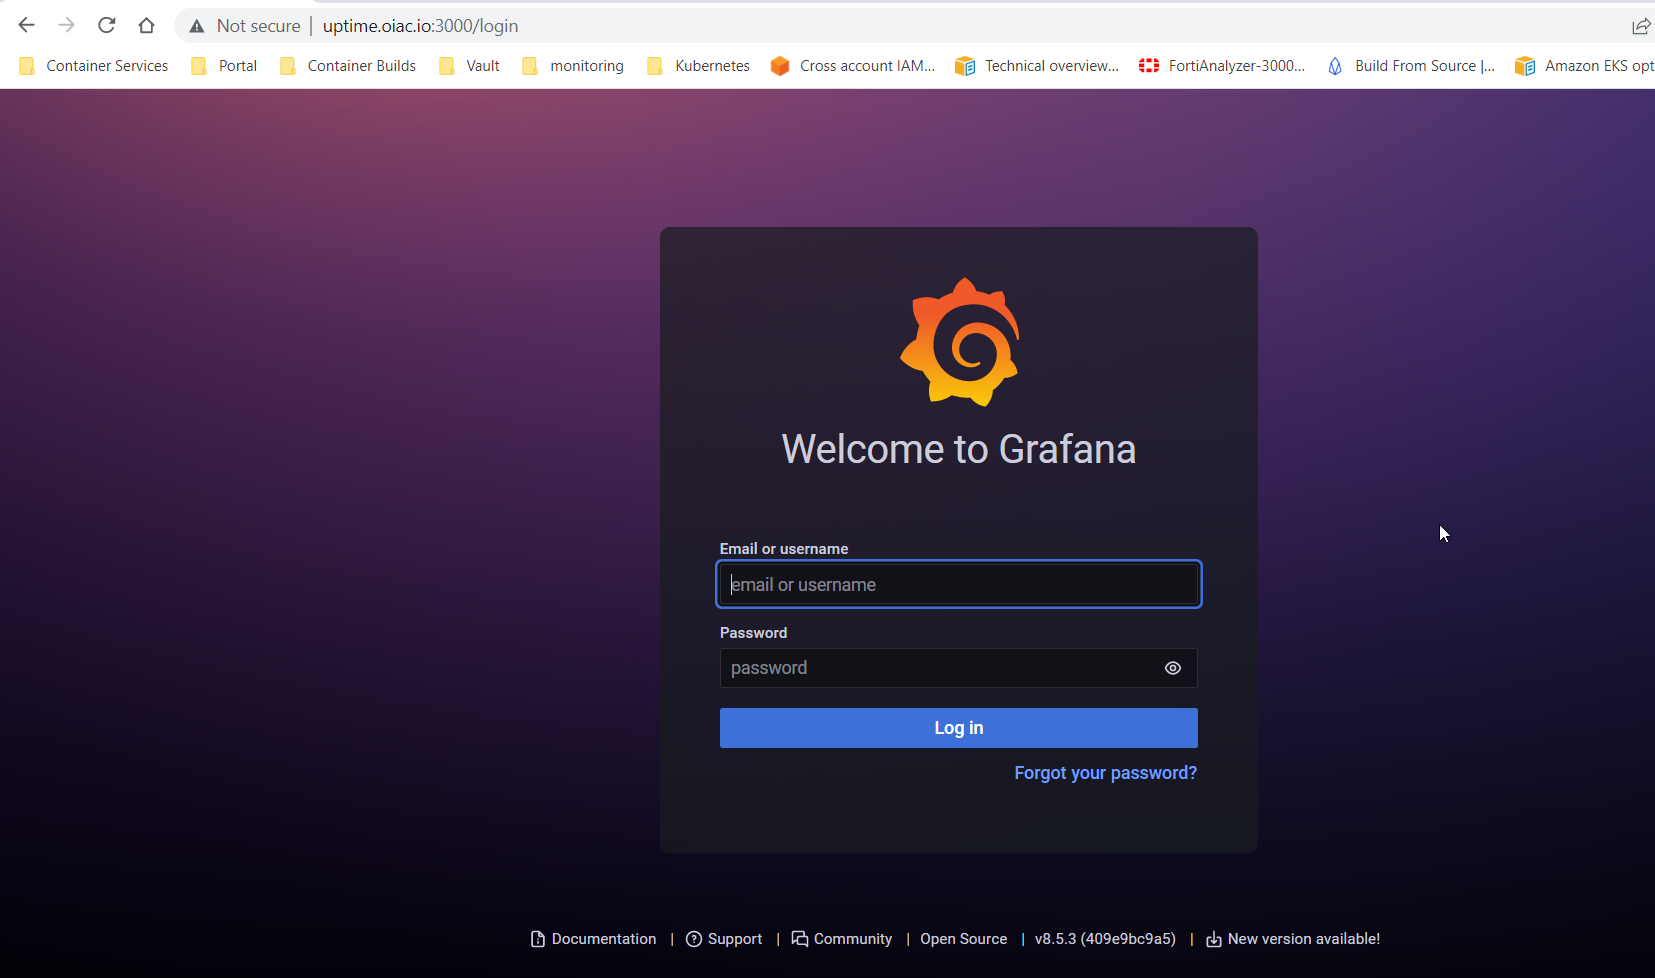Click the New version available link
This screenshot has width=1655, height=978.
[1293, 939]
